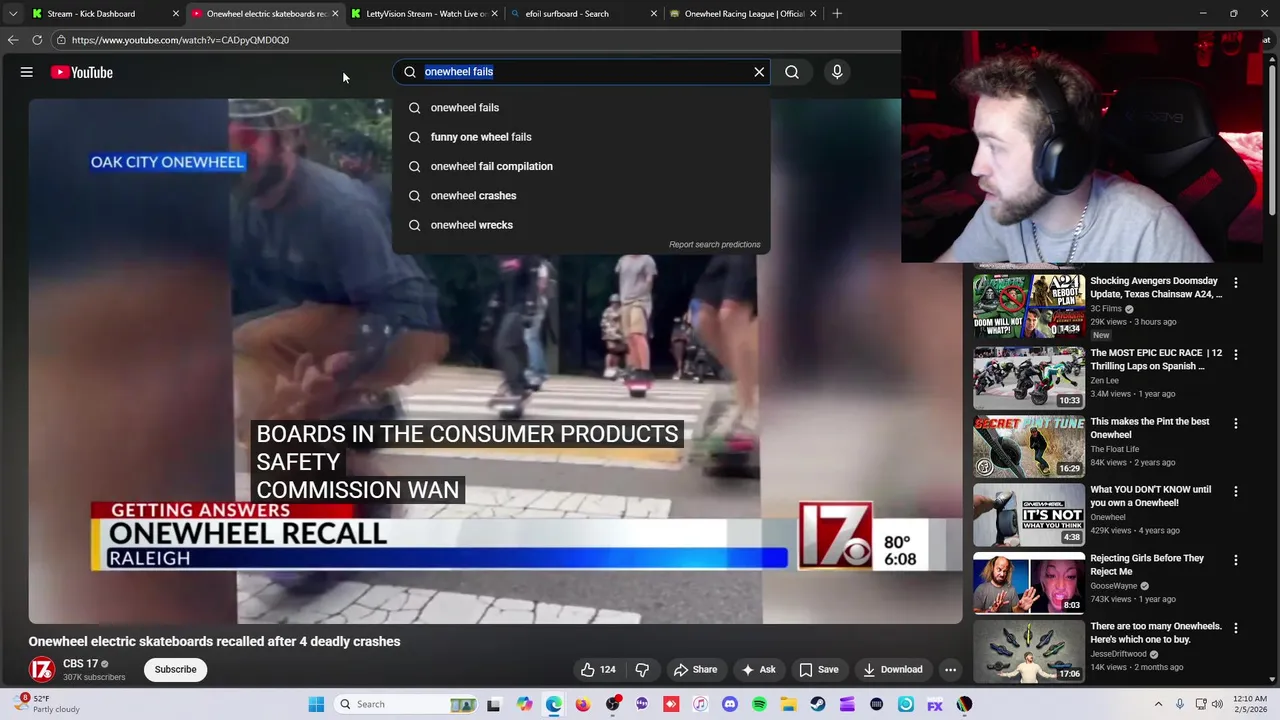This screenshot has width=1280, height=720.
Task: Open options for too many Onewheels video
Action: (x=1236, y=628)
